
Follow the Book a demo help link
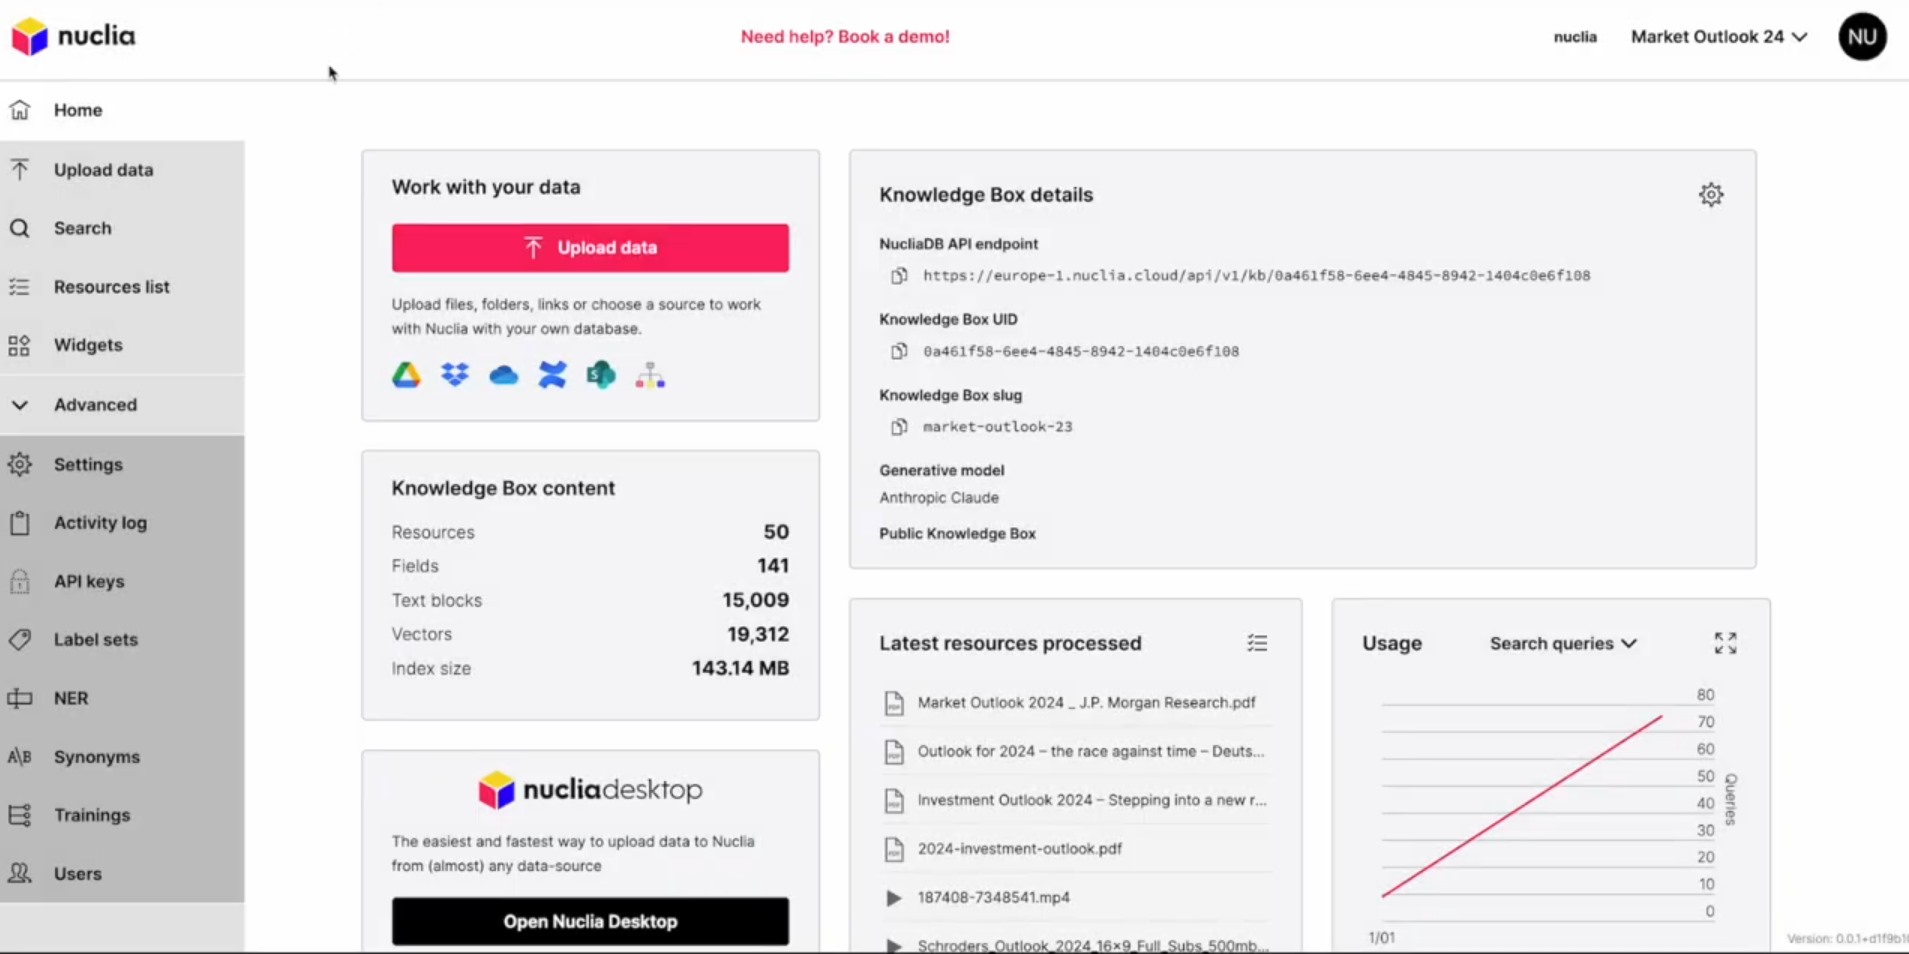(845, 37)
